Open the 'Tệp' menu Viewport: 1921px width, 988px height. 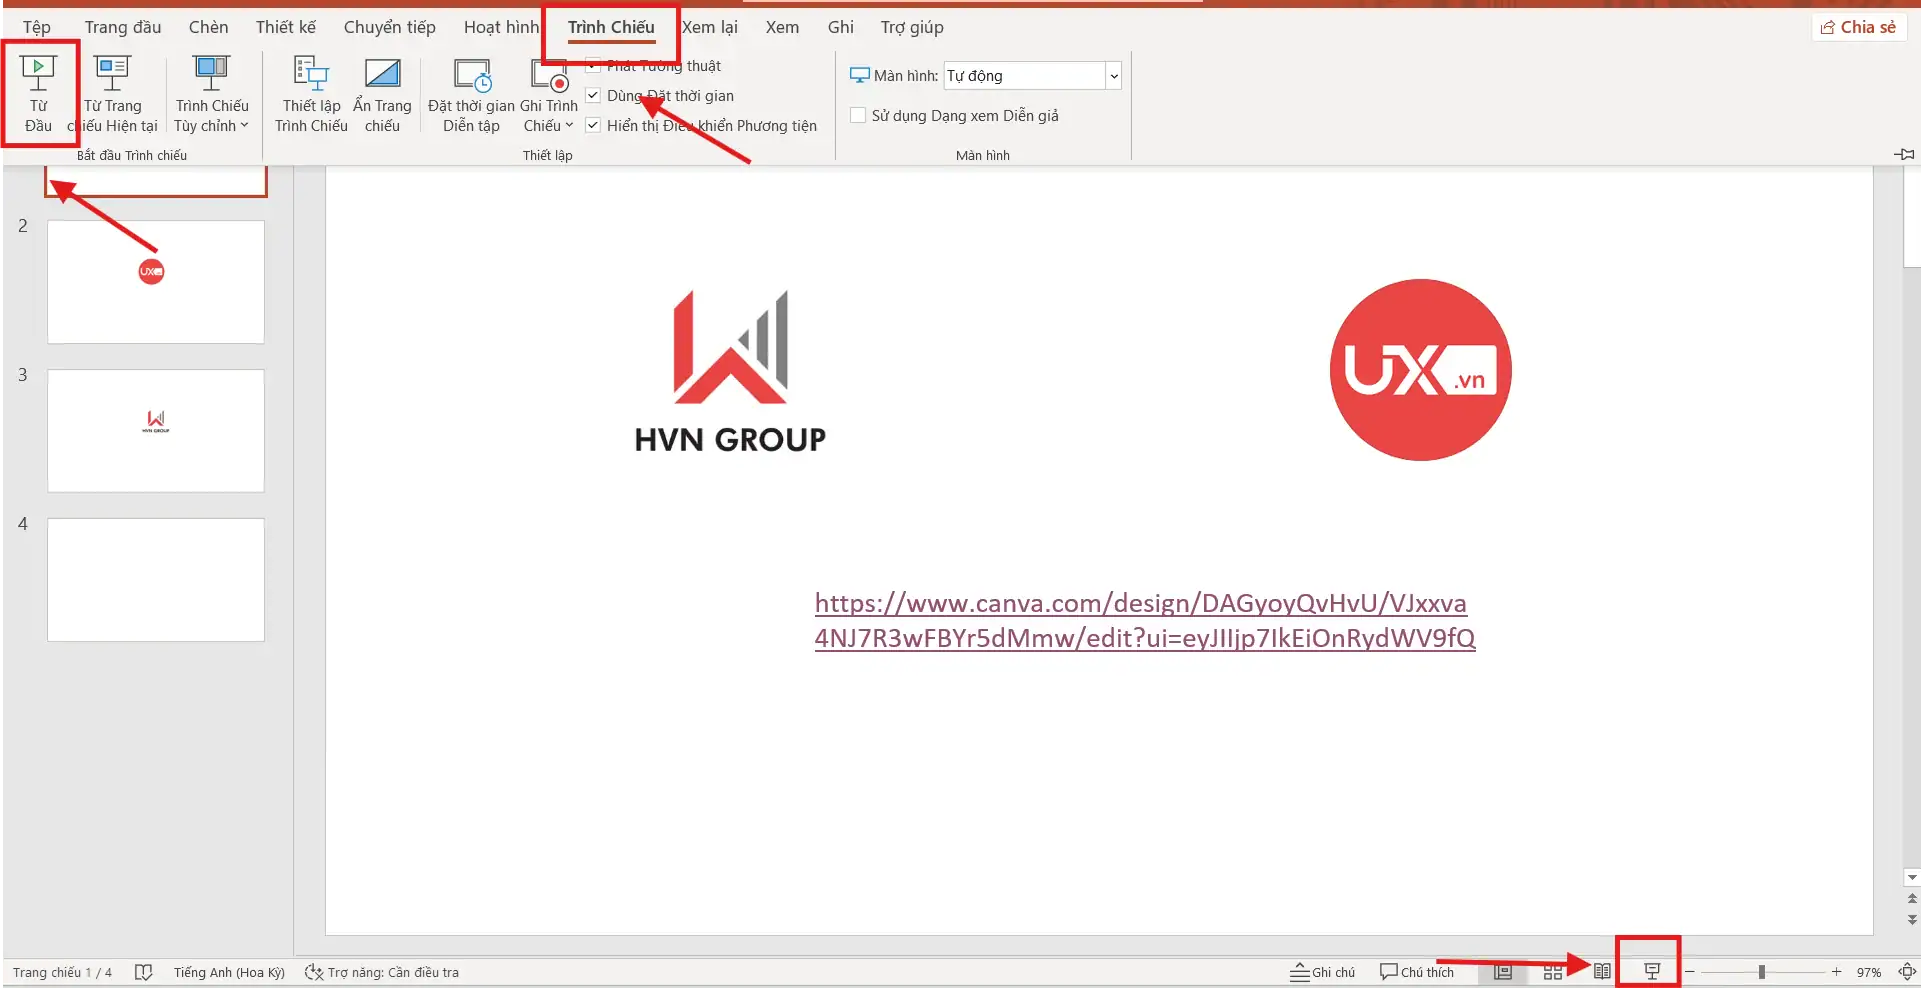(x=36, y=27)
